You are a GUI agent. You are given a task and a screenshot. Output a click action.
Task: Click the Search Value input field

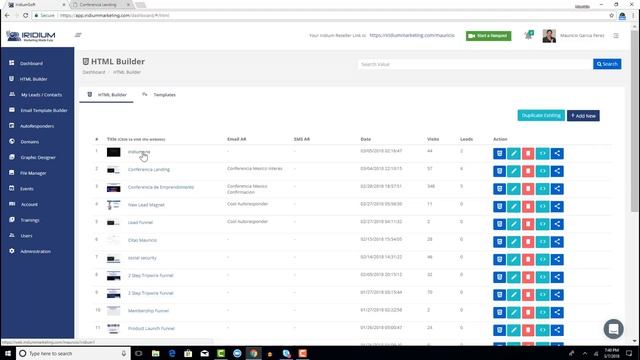coord(476,64)
